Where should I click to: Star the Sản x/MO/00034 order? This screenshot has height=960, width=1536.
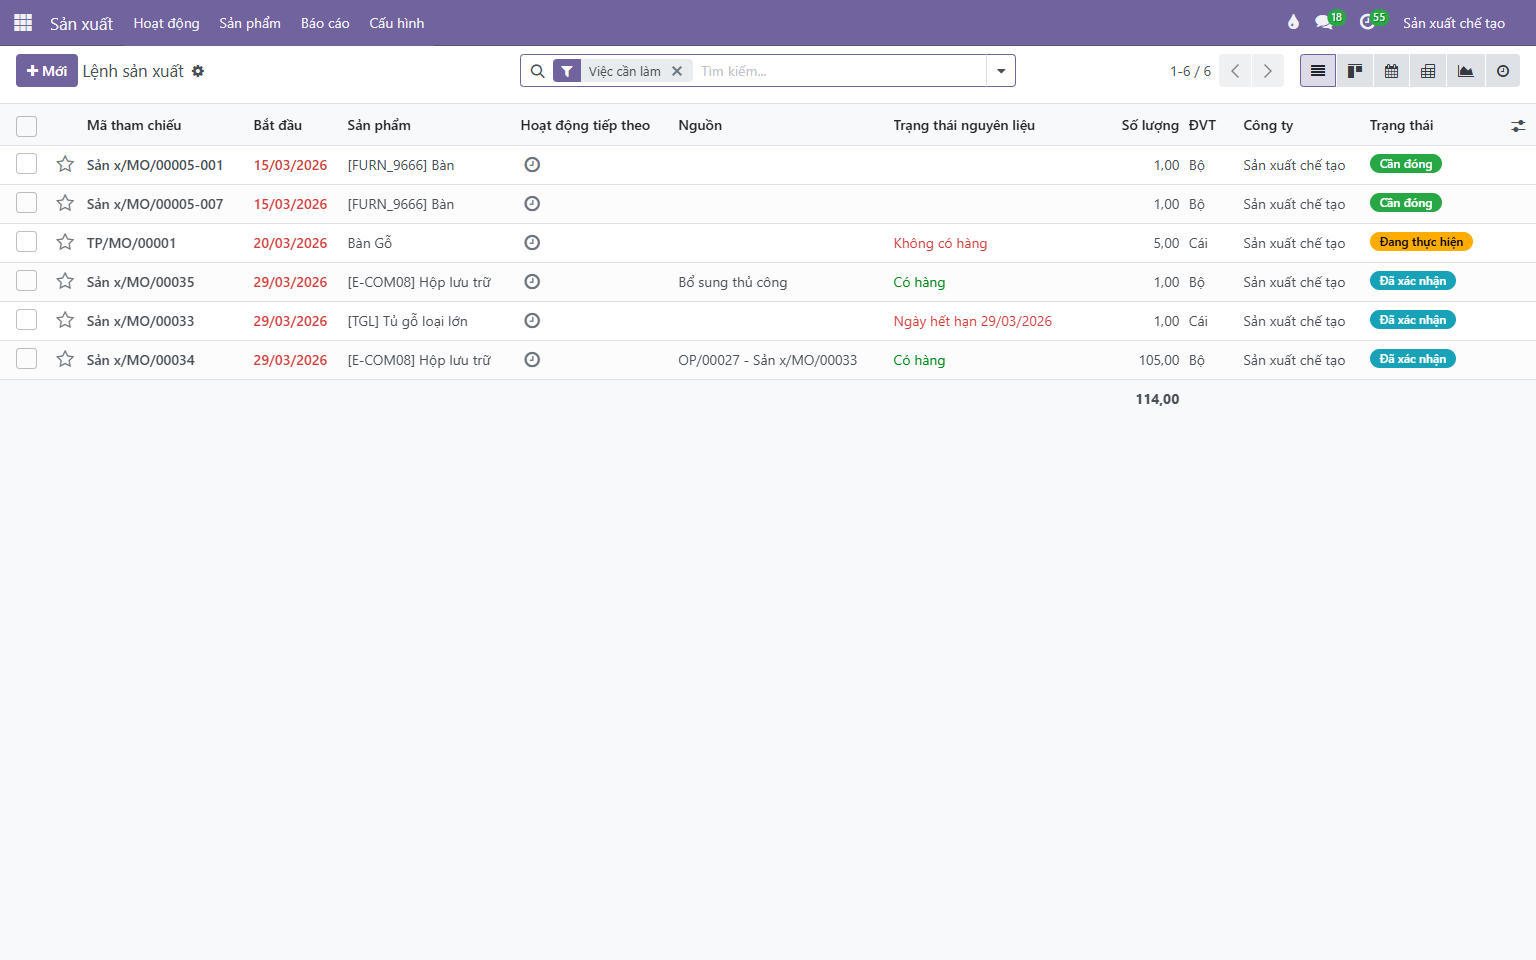(x=65, y=359)
